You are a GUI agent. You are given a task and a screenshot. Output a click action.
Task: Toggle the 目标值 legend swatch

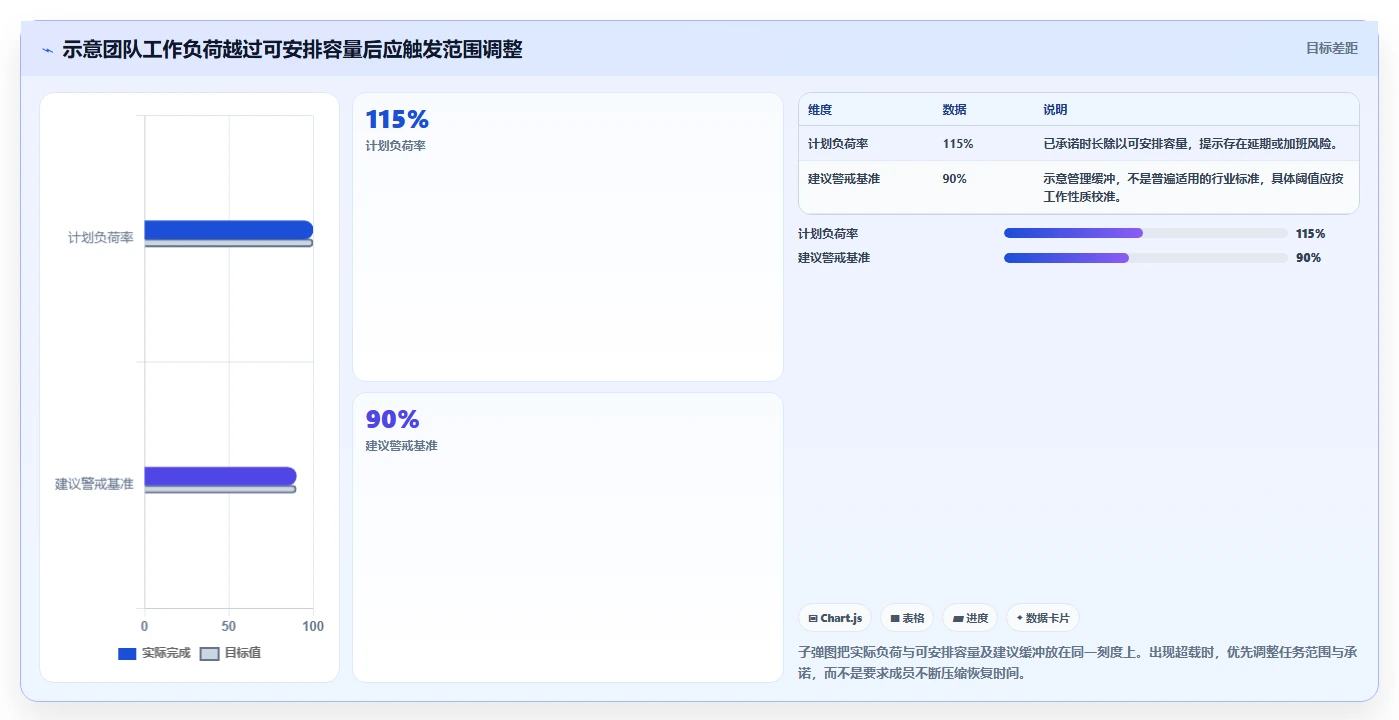209,654
